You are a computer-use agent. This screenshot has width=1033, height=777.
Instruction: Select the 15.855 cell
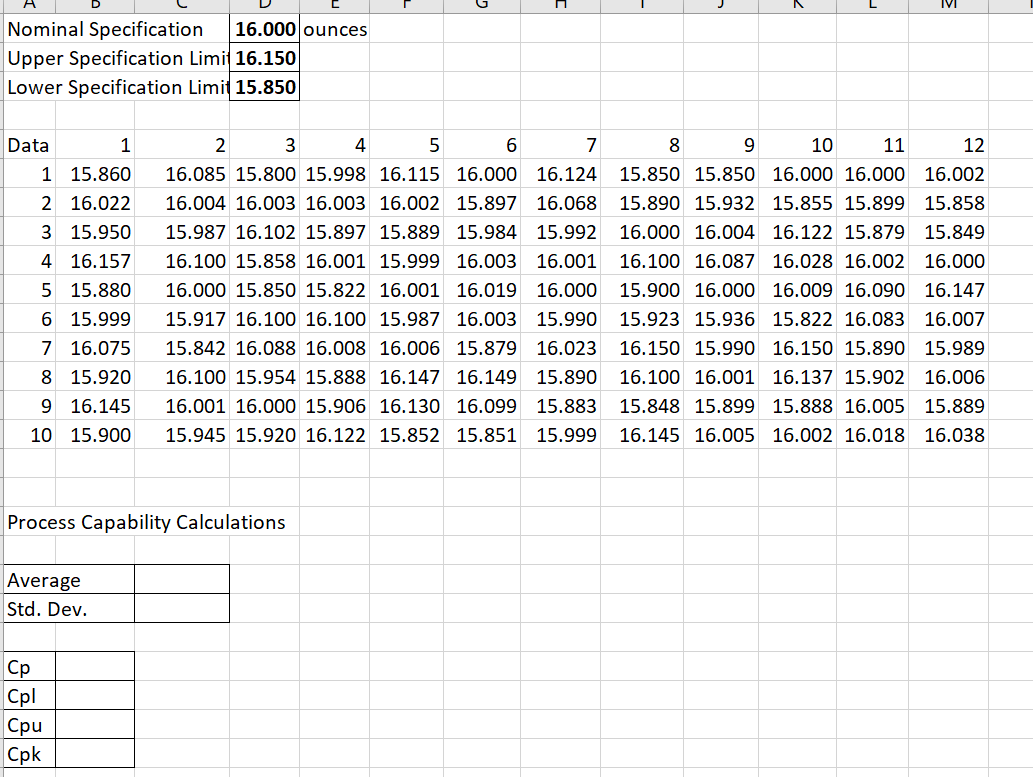pyautogui.click(x=798, y=203)
